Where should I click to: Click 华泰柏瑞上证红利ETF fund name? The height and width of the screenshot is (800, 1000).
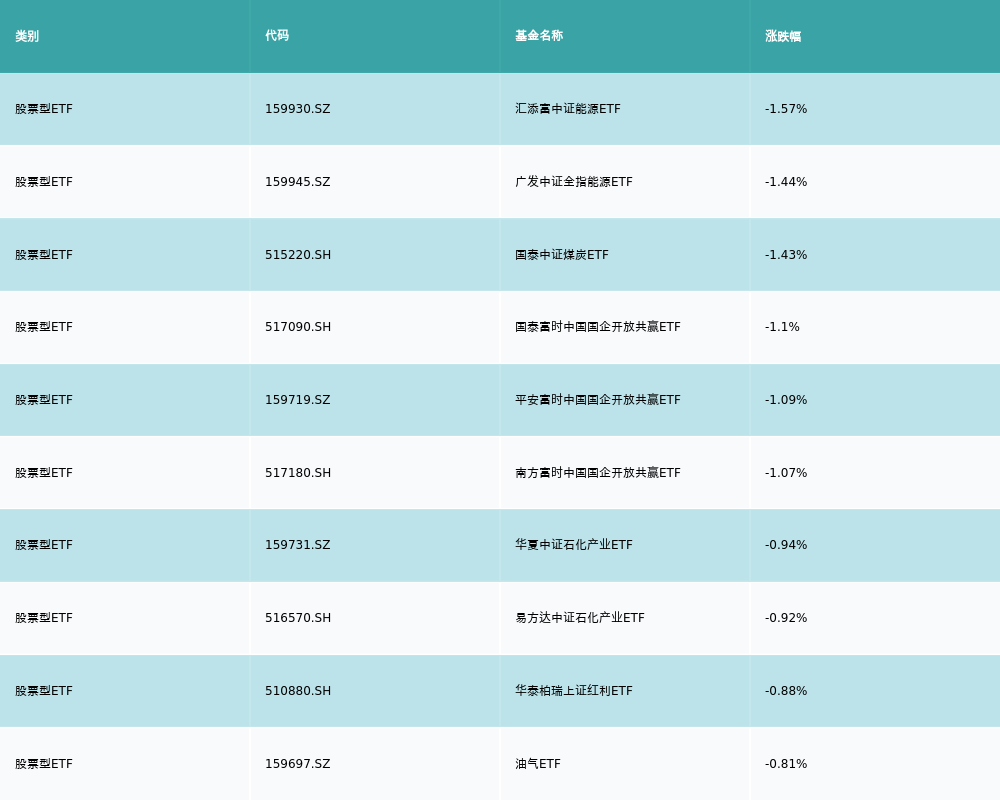[573, 691]
